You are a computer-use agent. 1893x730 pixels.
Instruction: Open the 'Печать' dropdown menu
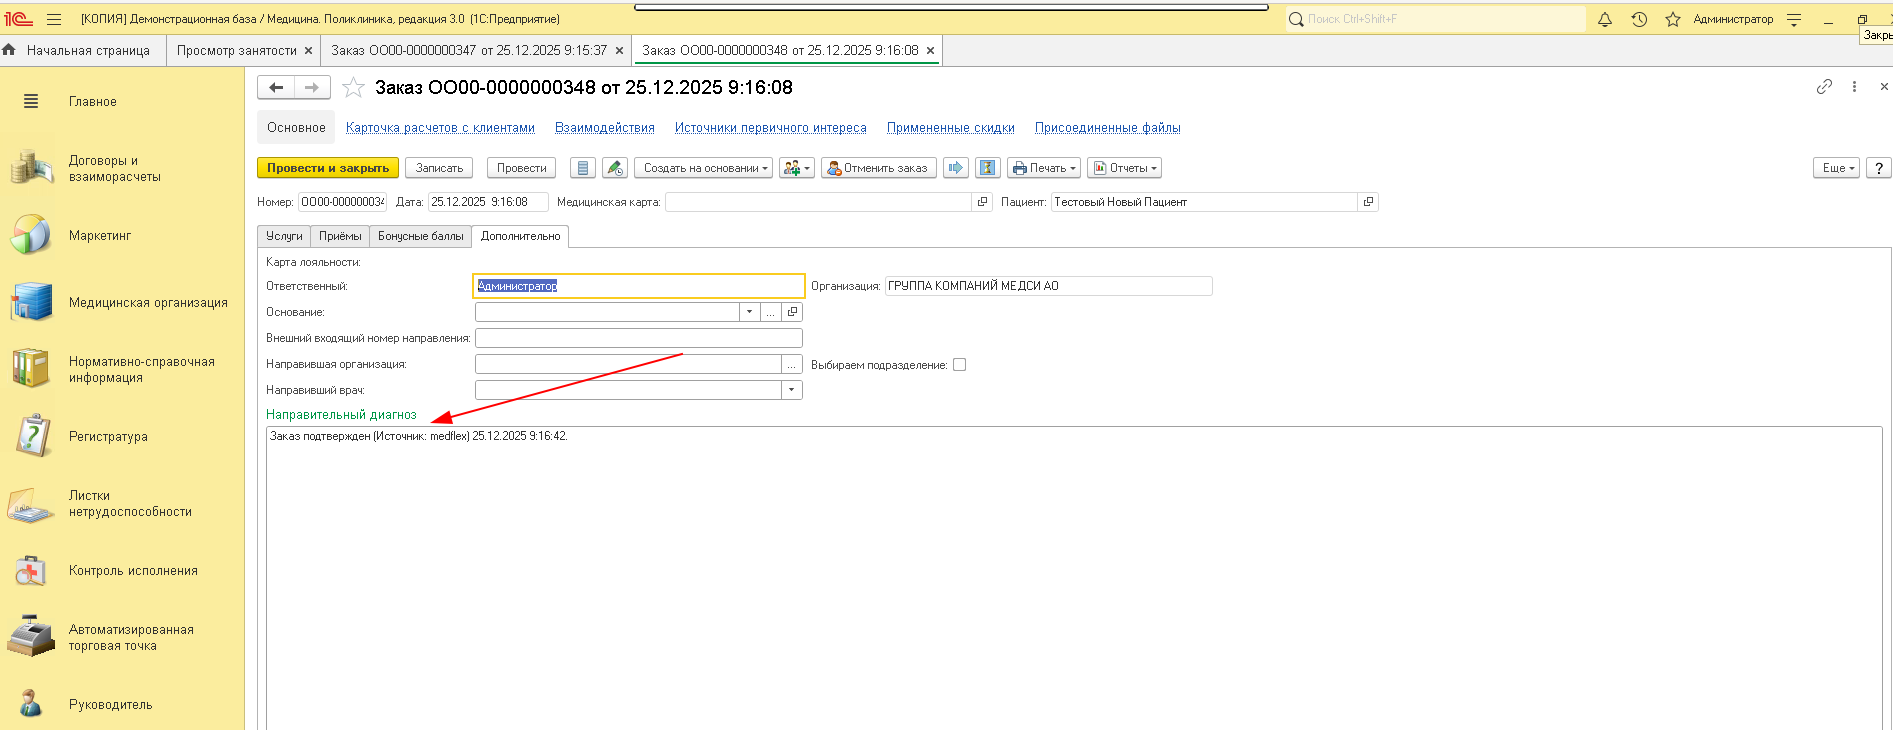(1044, 168)
